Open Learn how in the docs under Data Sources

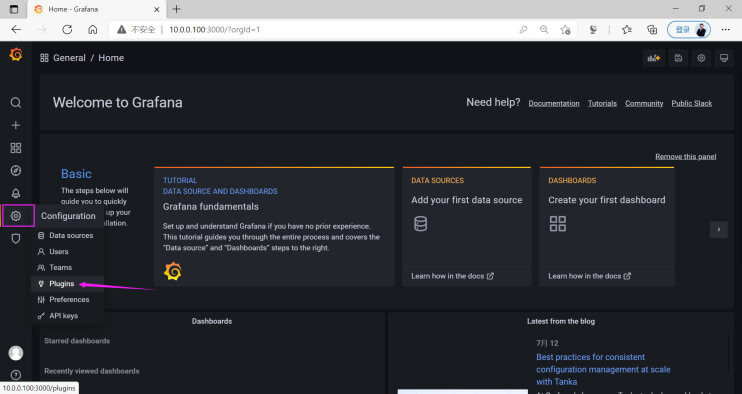pyautogui.click(x=452, y=276)
